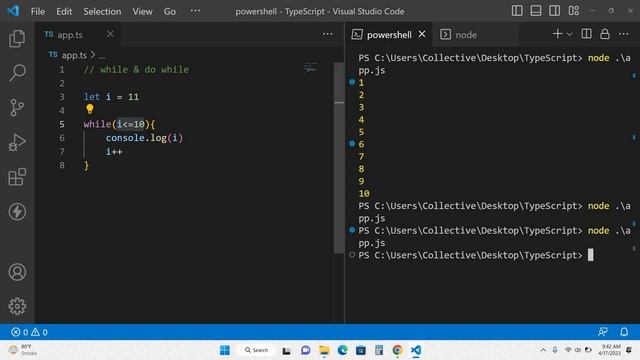The width and height of the screenshot is (640, 360).
Task: Toggle secondary side bar layout icon
Action: (554, 11)
